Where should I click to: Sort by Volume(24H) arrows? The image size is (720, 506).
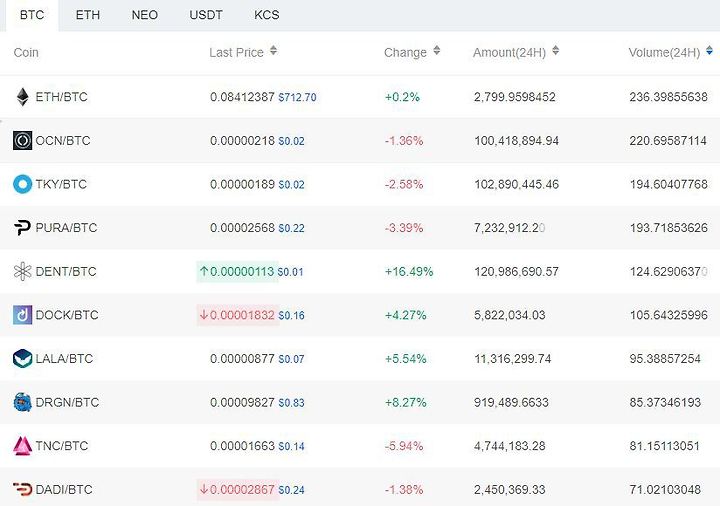click(x=709, y=51)
